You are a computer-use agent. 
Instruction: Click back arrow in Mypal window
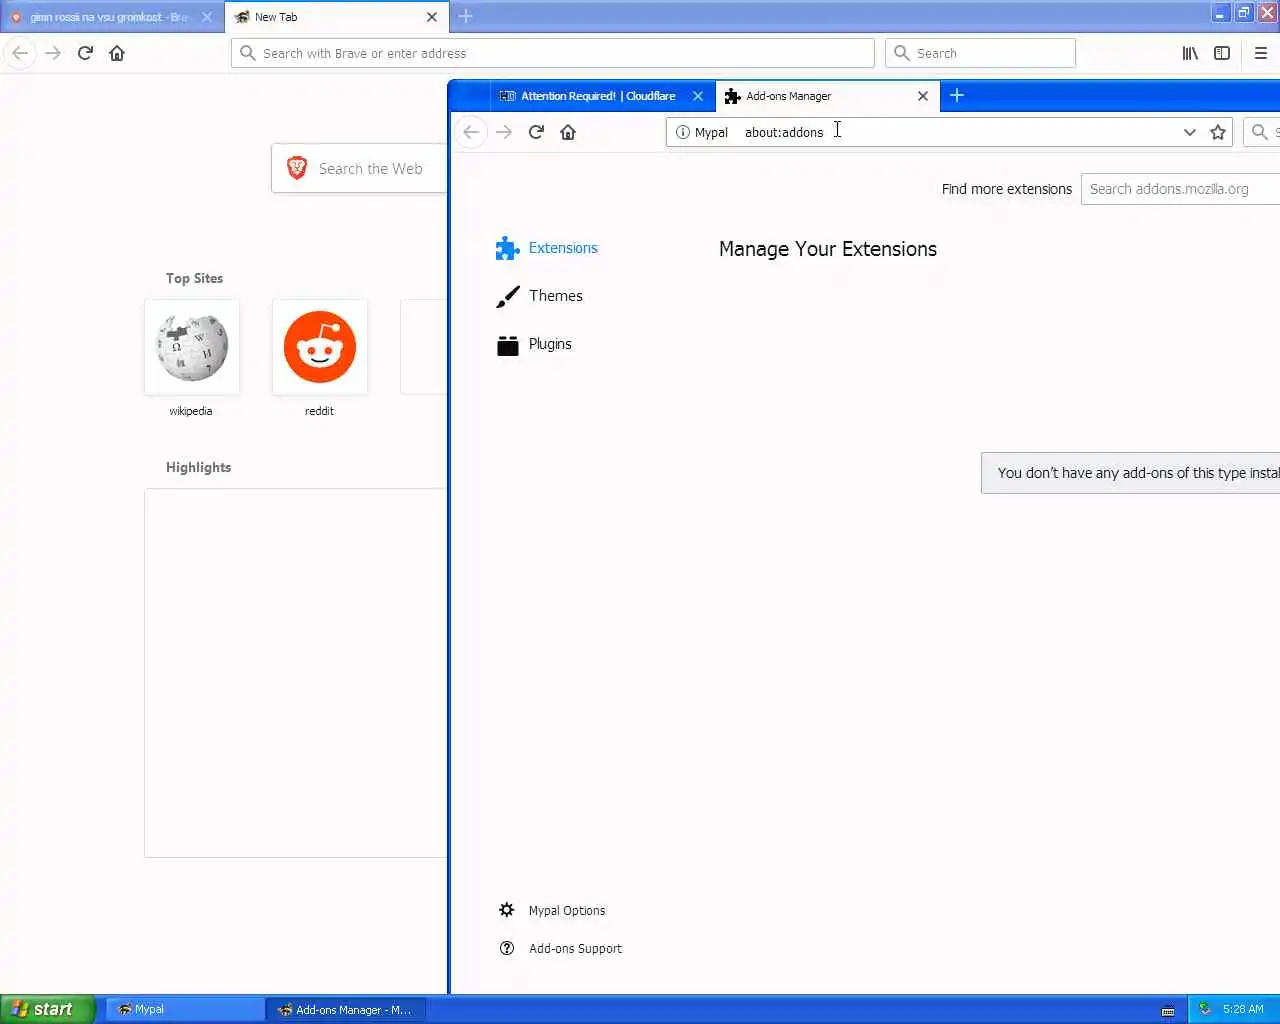pos(471,132)
